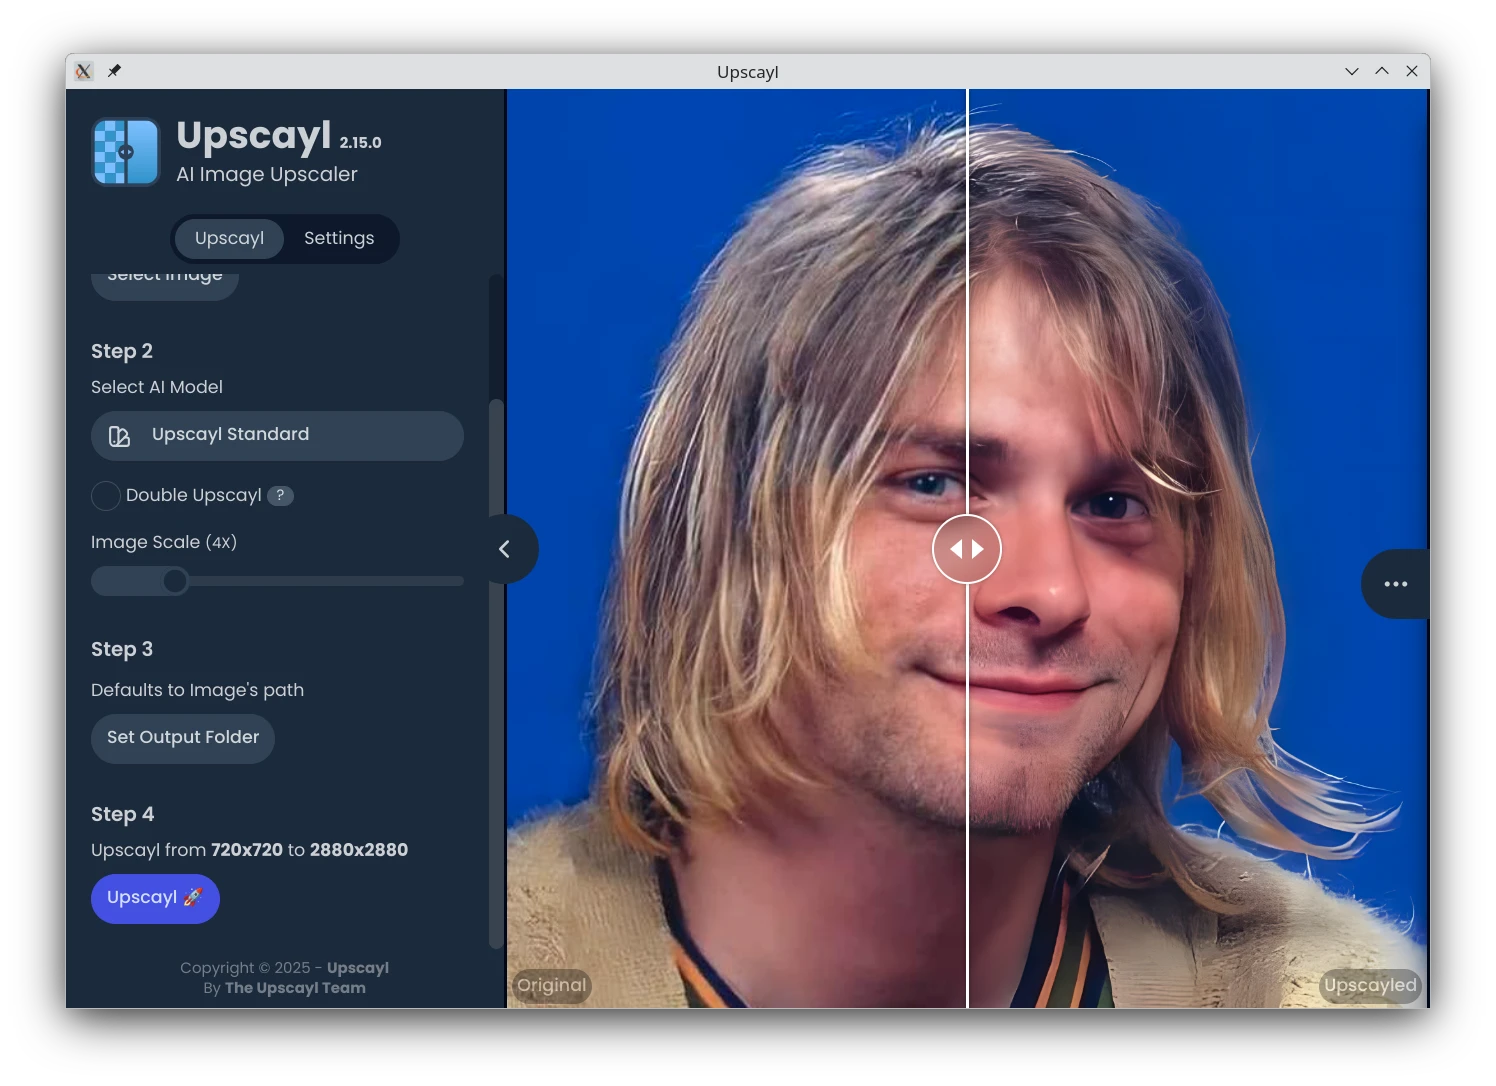Click the sidebar vertical scrollbar
1496x1086 pixels.
pos(495,670)
